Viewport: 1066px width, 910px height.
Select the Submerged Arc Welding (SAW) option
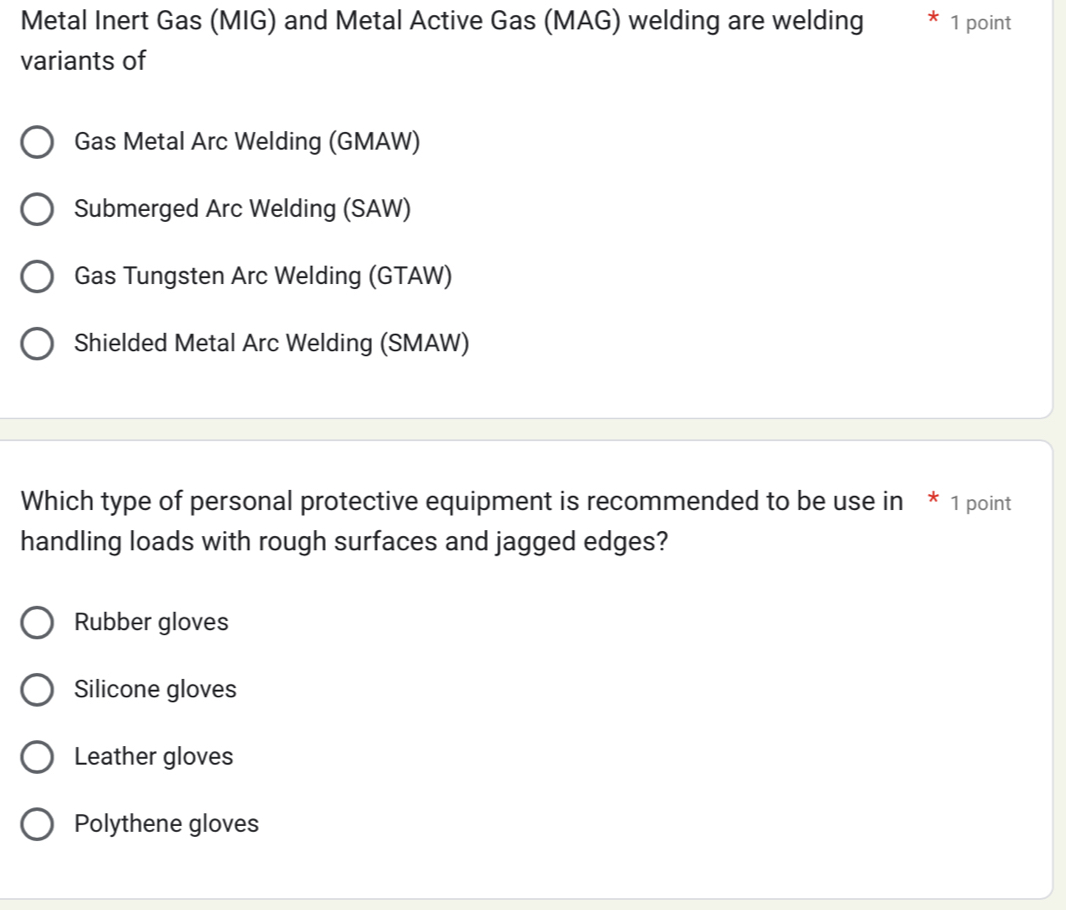[x=37, y=209]
